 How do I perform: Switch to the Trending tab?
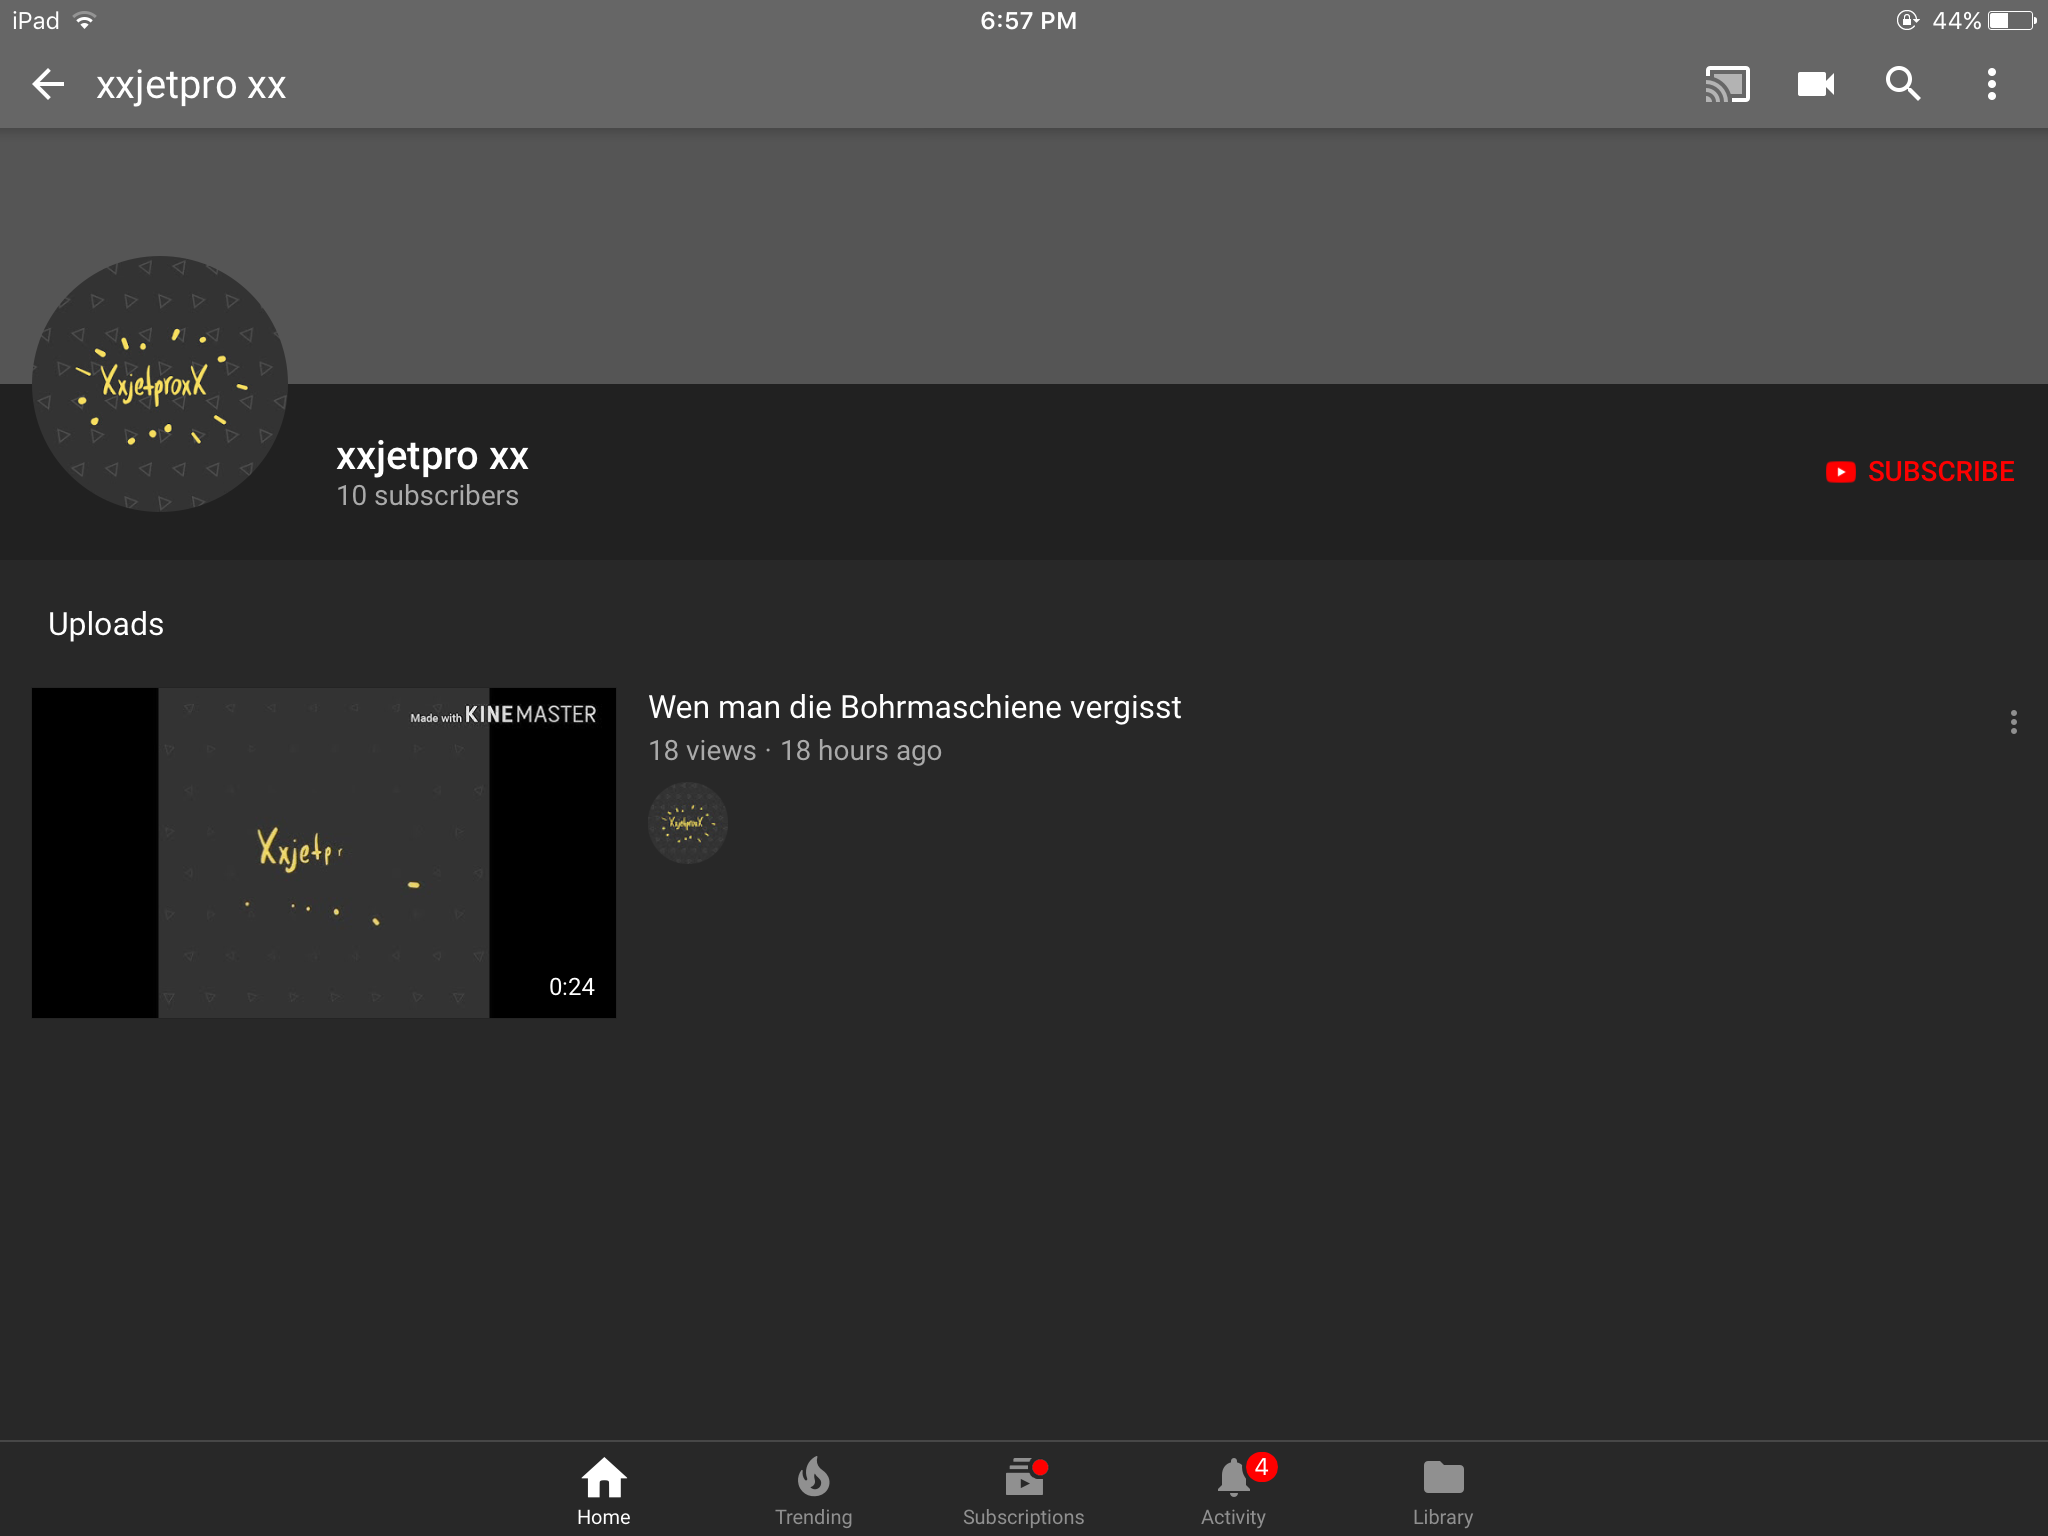[813, 1491]
